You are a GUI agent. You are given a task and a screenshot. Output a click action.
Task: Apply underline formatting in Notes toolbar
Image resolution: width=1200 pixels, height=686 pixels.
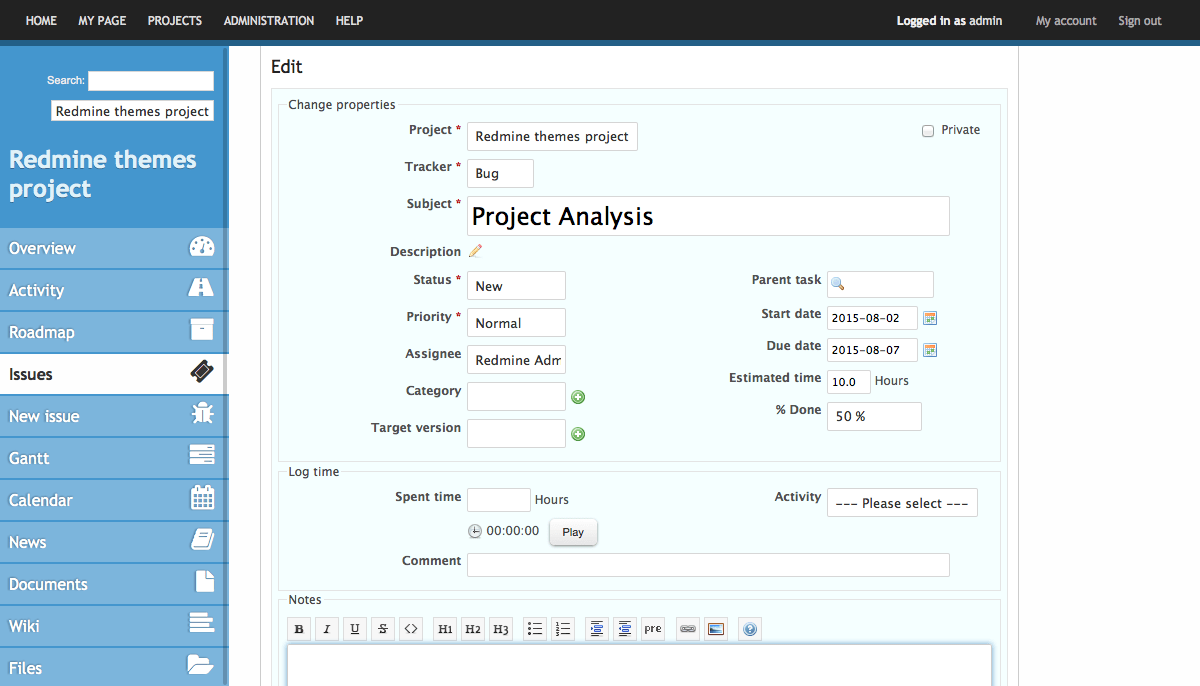tap(355, 629)
